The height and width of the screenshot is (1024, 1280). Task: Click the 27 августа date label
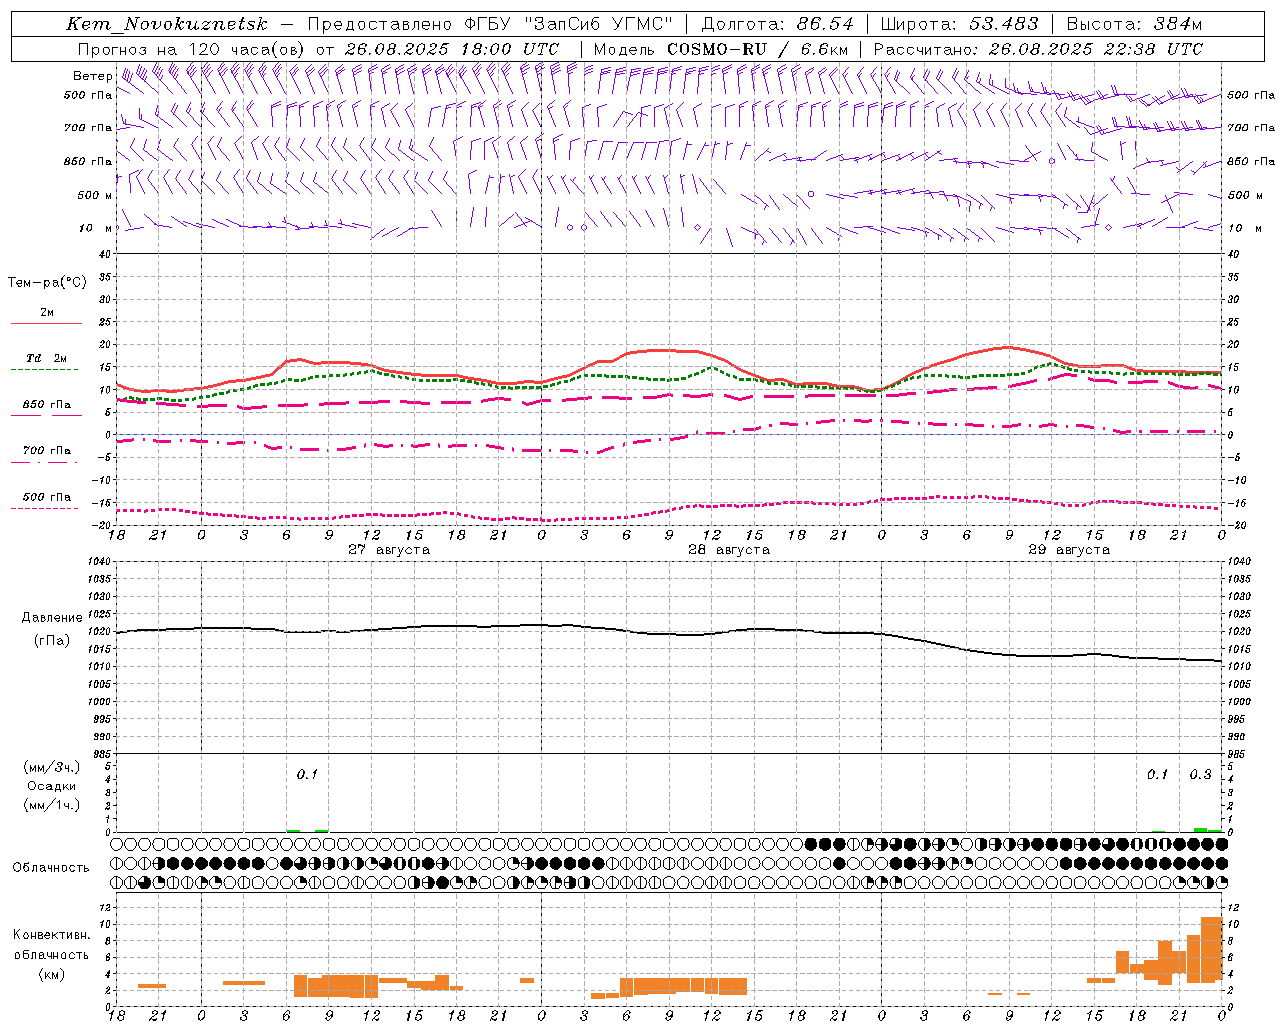(x=389, y=550)
